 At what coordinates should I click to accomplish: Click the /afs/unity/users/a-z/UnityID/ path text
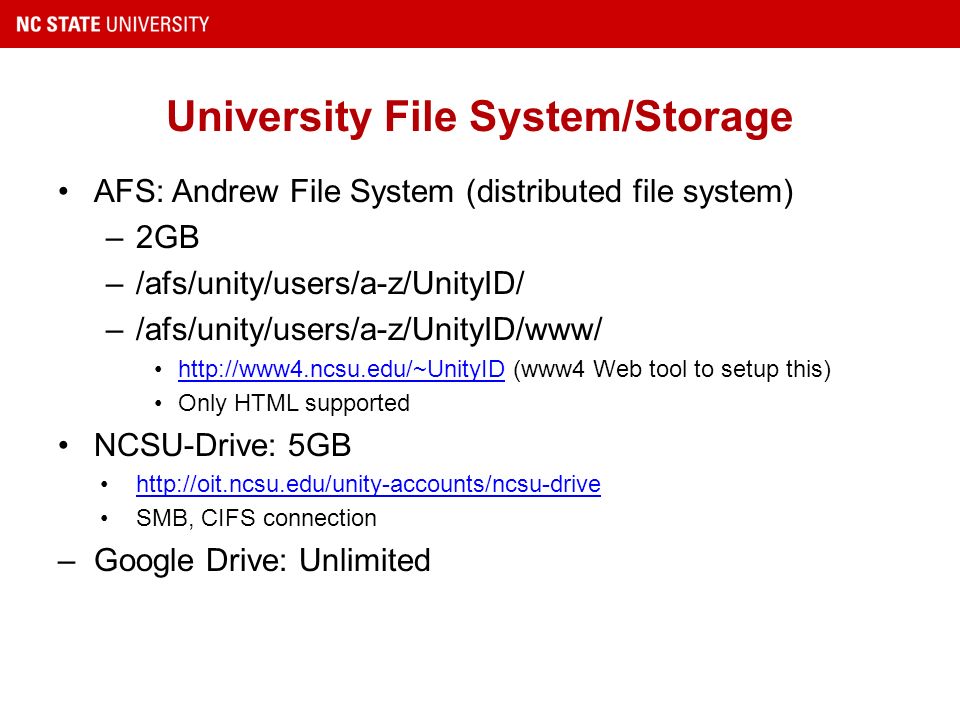point(330,283)
